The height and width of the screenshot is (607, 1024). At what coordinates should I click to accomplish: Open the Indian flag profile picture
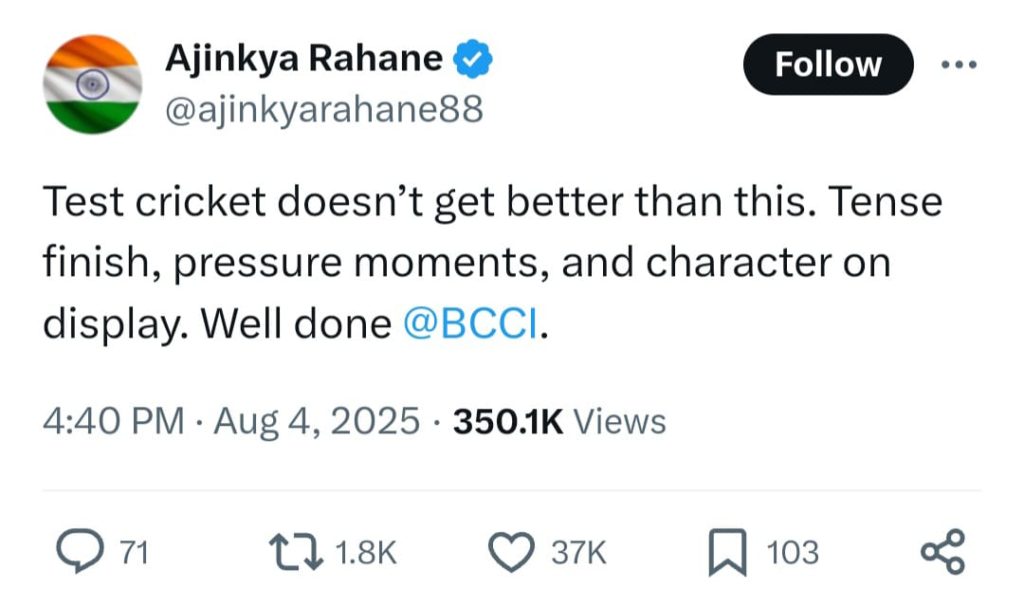(x=92, y=84)
